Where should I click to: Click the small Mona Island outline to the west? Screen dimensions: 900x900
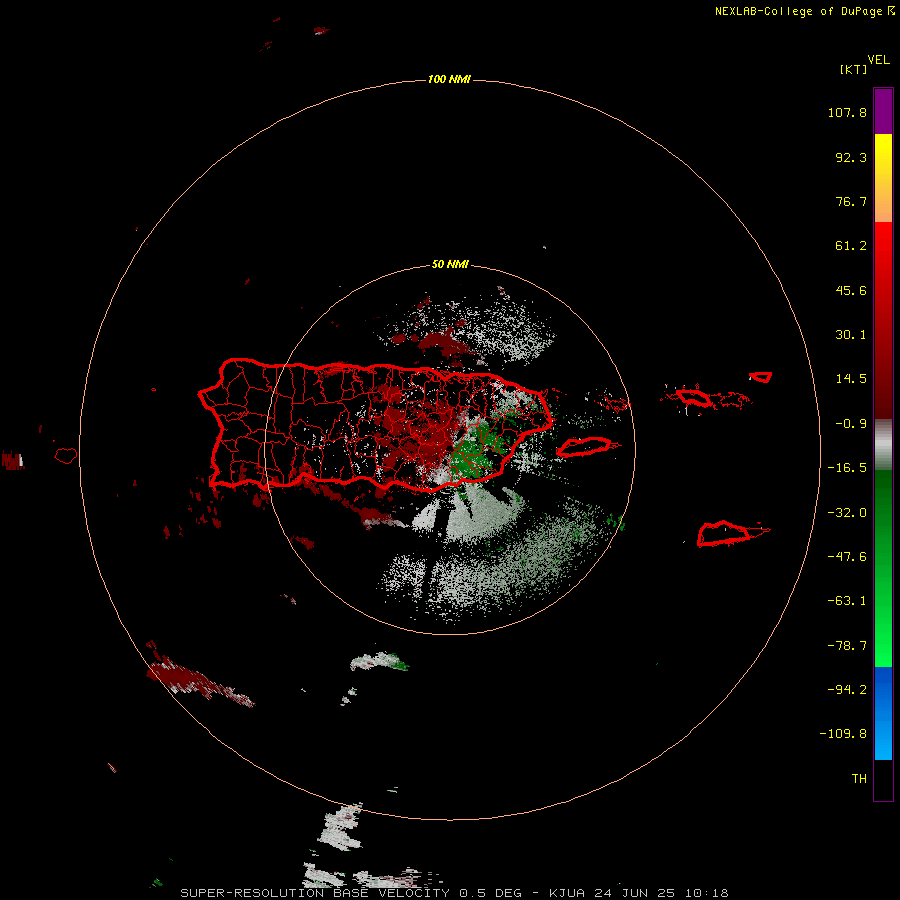pyautogui.click(x=66, y=456)
